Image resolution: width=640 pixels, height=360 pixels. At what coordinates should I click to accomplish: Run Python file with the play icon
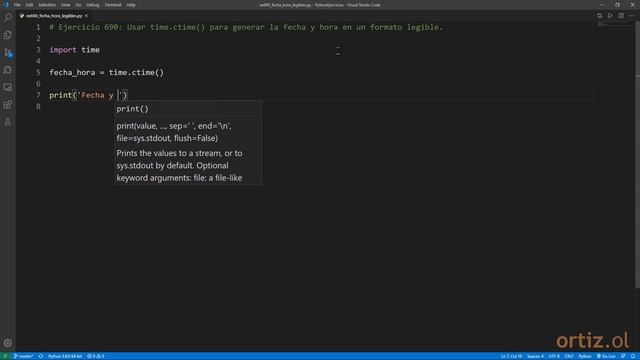point(610,16)
